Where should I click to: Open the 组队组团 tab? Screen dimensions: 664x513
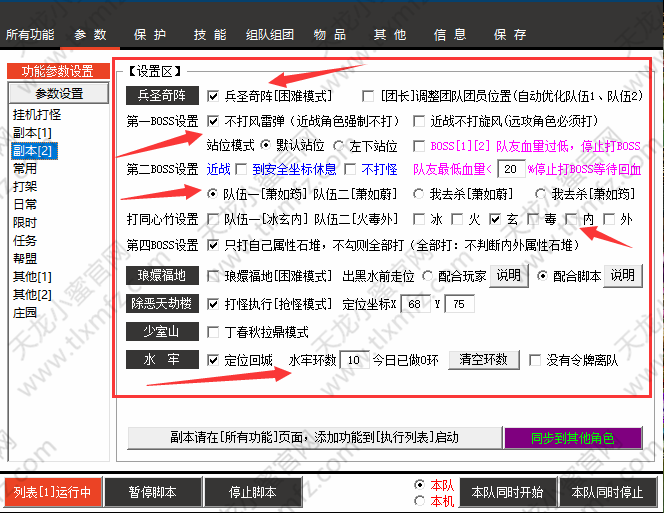click(270, 35)
